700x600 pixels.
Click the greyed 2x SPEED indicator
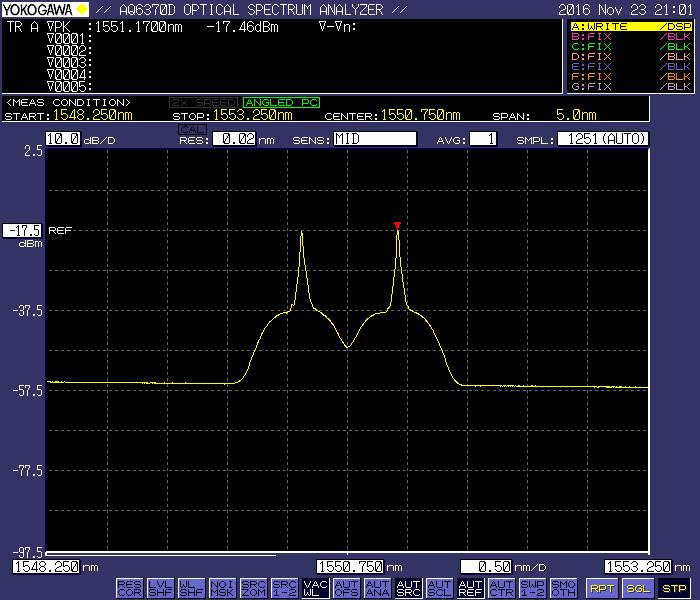coord(204,103)
